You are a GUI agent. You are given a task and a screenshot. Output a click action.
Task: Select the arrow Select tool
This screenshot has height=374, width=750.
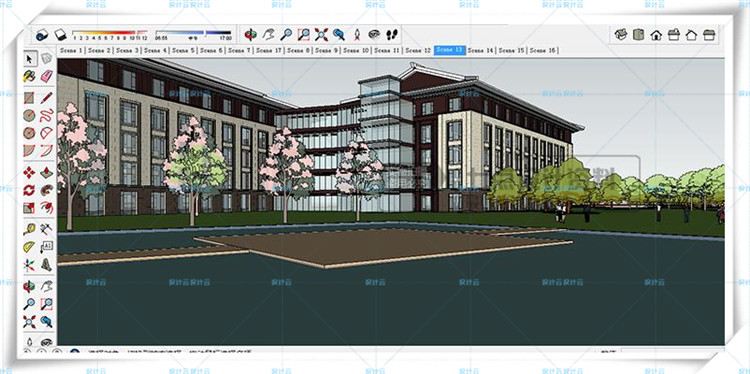point(29,59)
